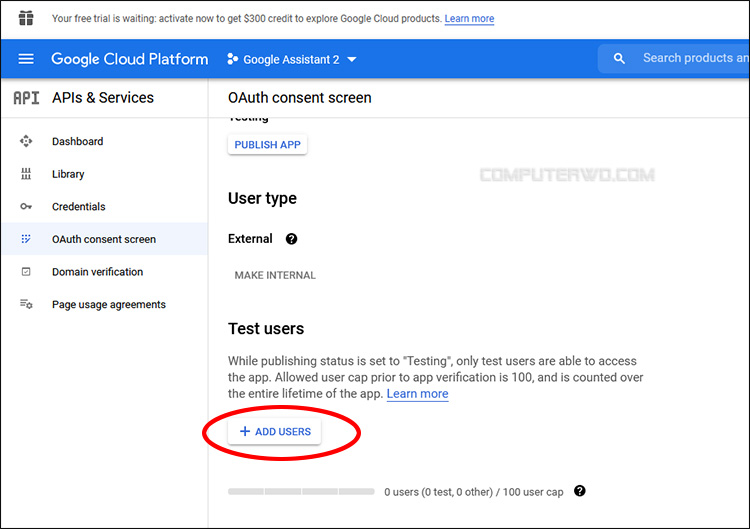Click the PUBLISH APP button
750x529 pixels.
(267, 144)
